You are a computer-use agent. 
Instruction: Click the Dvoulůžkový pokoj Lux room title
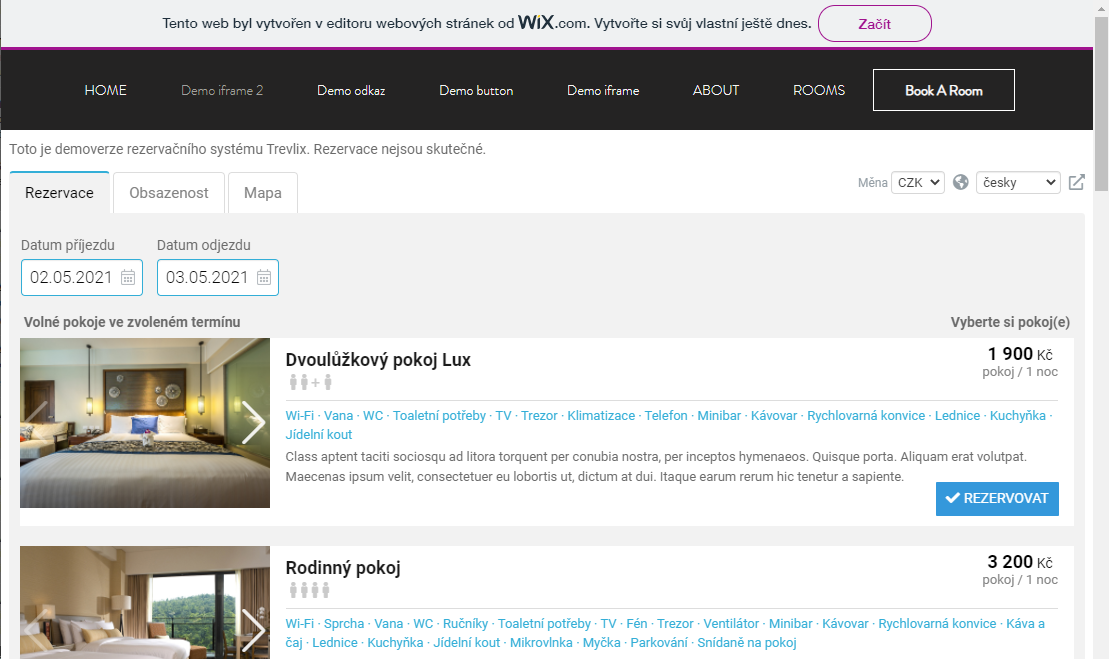pos(378,360)
